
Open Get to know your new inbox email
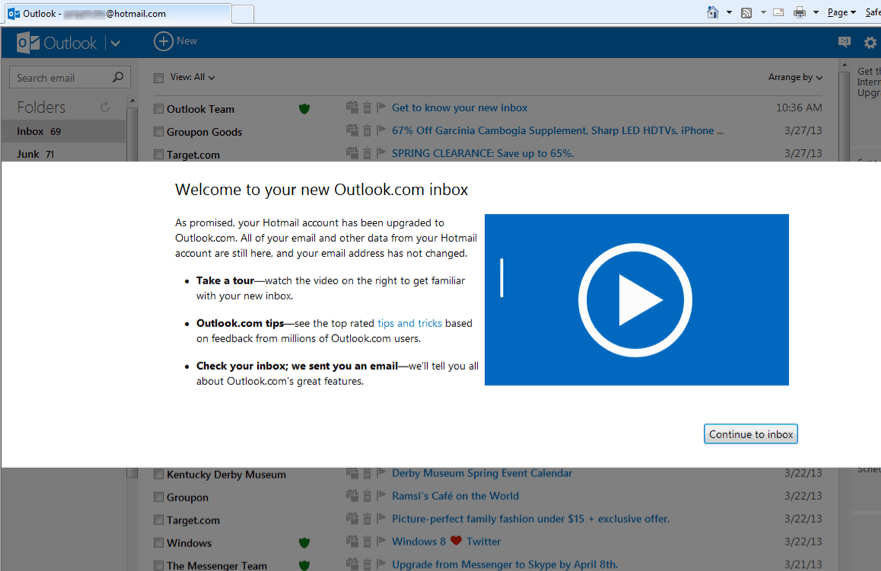pyautogui.click(x=459, y=107)
